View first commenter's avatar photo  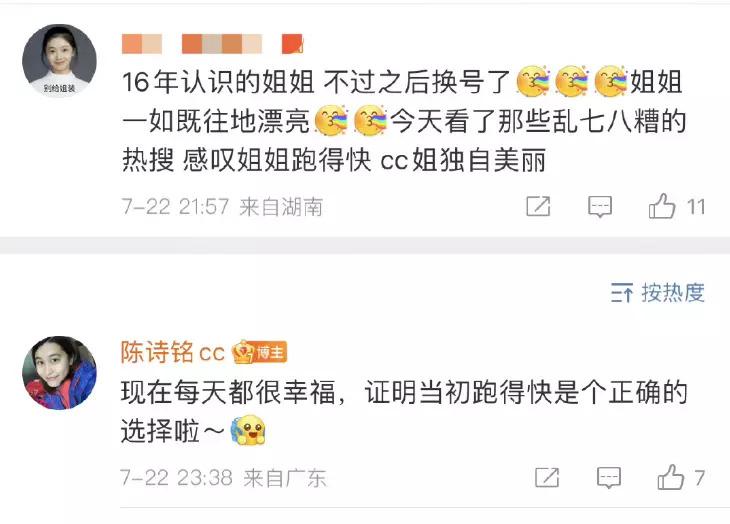(59, 60)
